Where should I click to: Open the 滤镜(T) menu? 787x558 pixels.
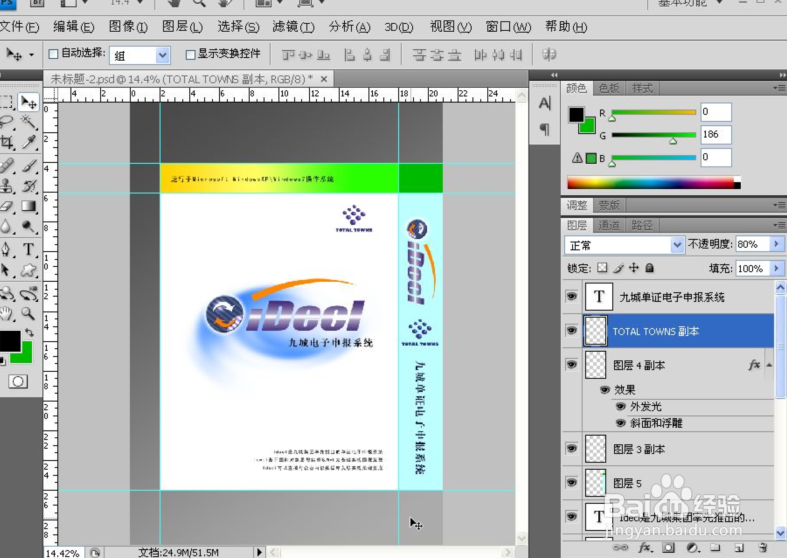[293, 27]
